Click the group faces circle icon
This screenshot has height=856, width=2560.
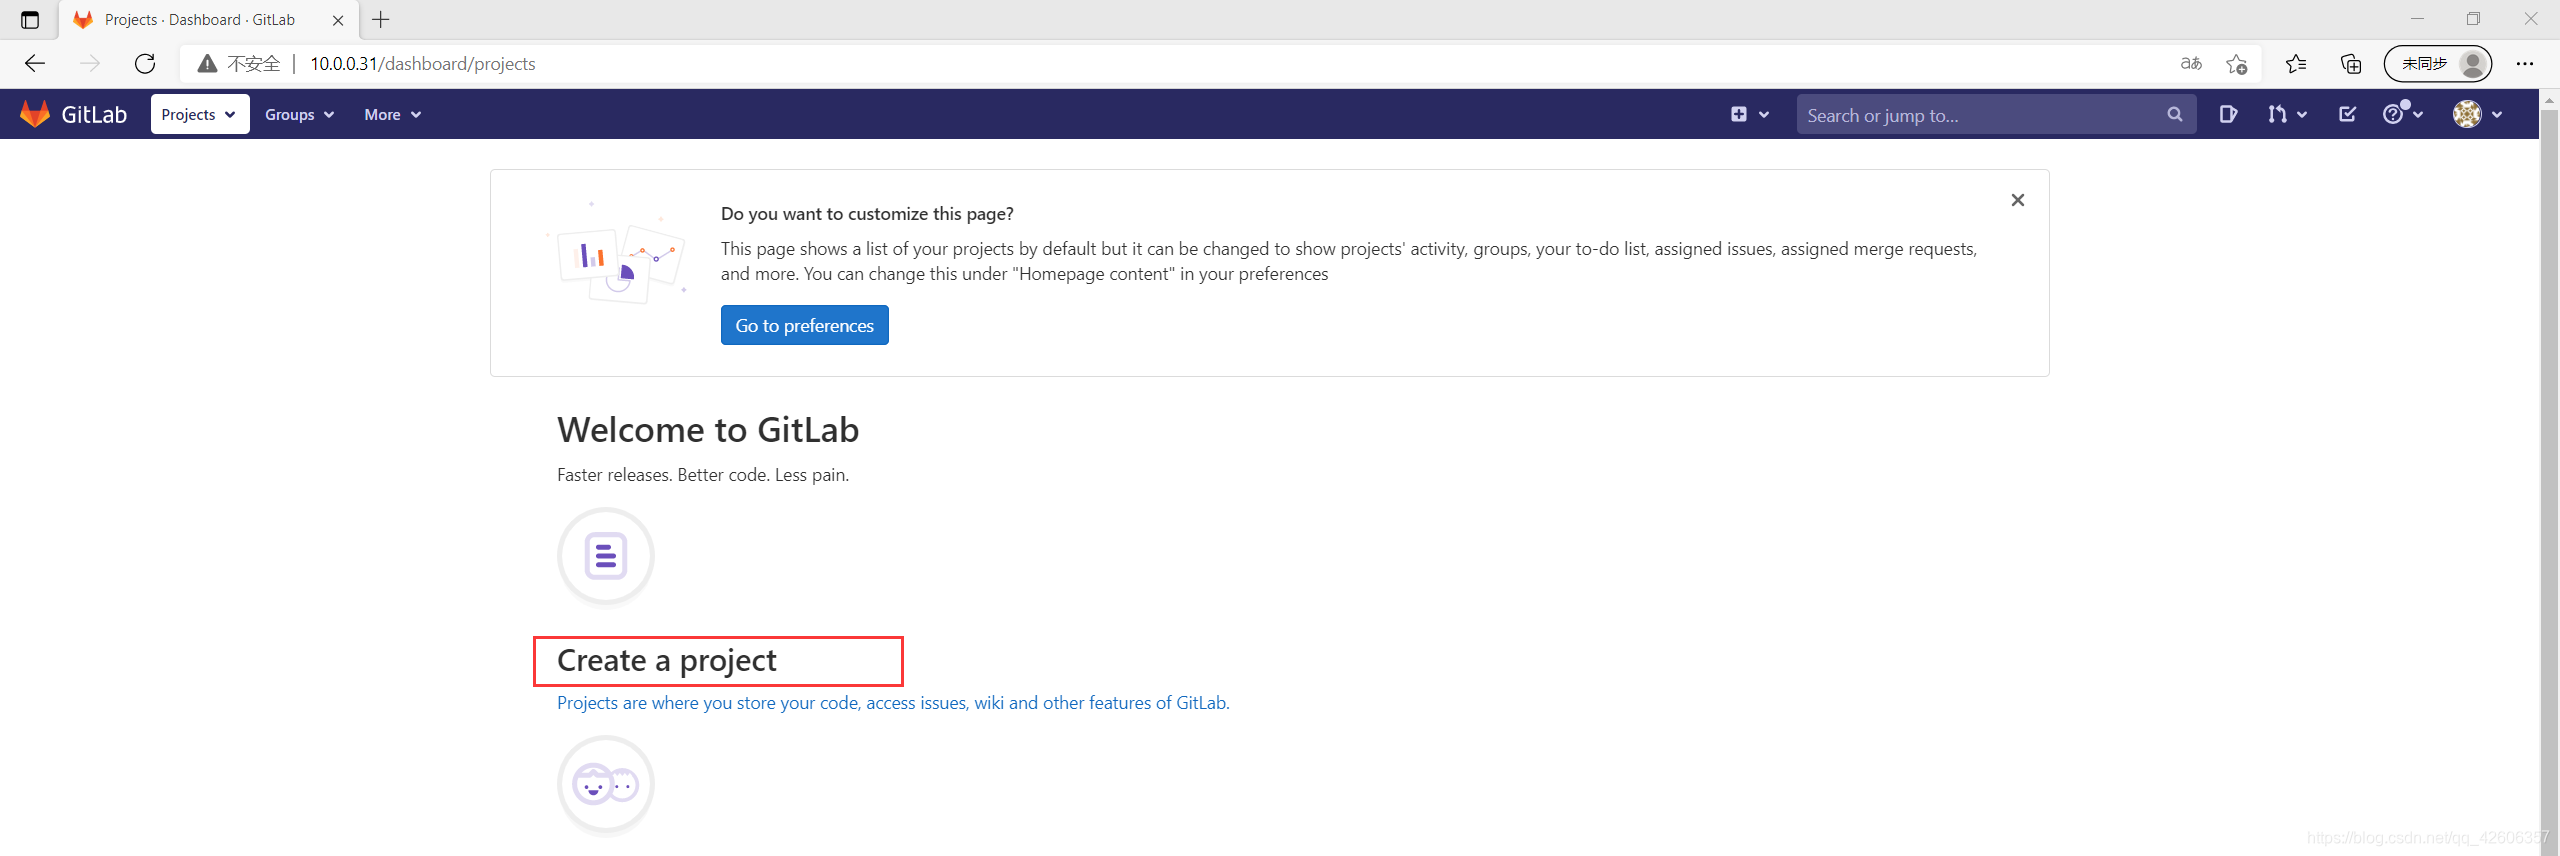tap(606, 785)
